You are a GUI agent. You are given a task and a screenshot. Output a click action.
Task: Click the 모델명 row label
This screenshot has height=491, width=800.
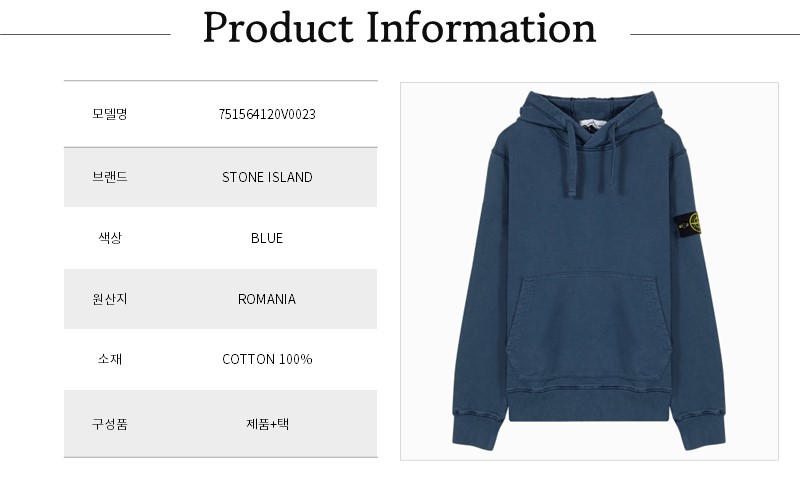[109, 114]
